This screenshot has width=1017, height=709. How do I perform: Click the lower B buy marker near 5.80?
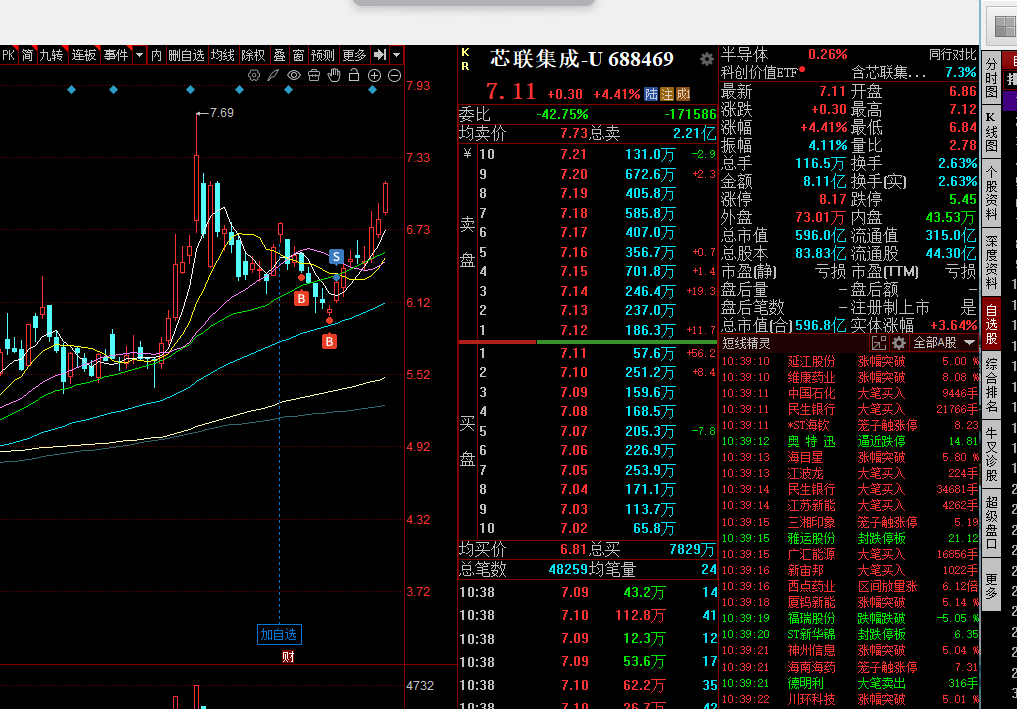click(329, 341)
